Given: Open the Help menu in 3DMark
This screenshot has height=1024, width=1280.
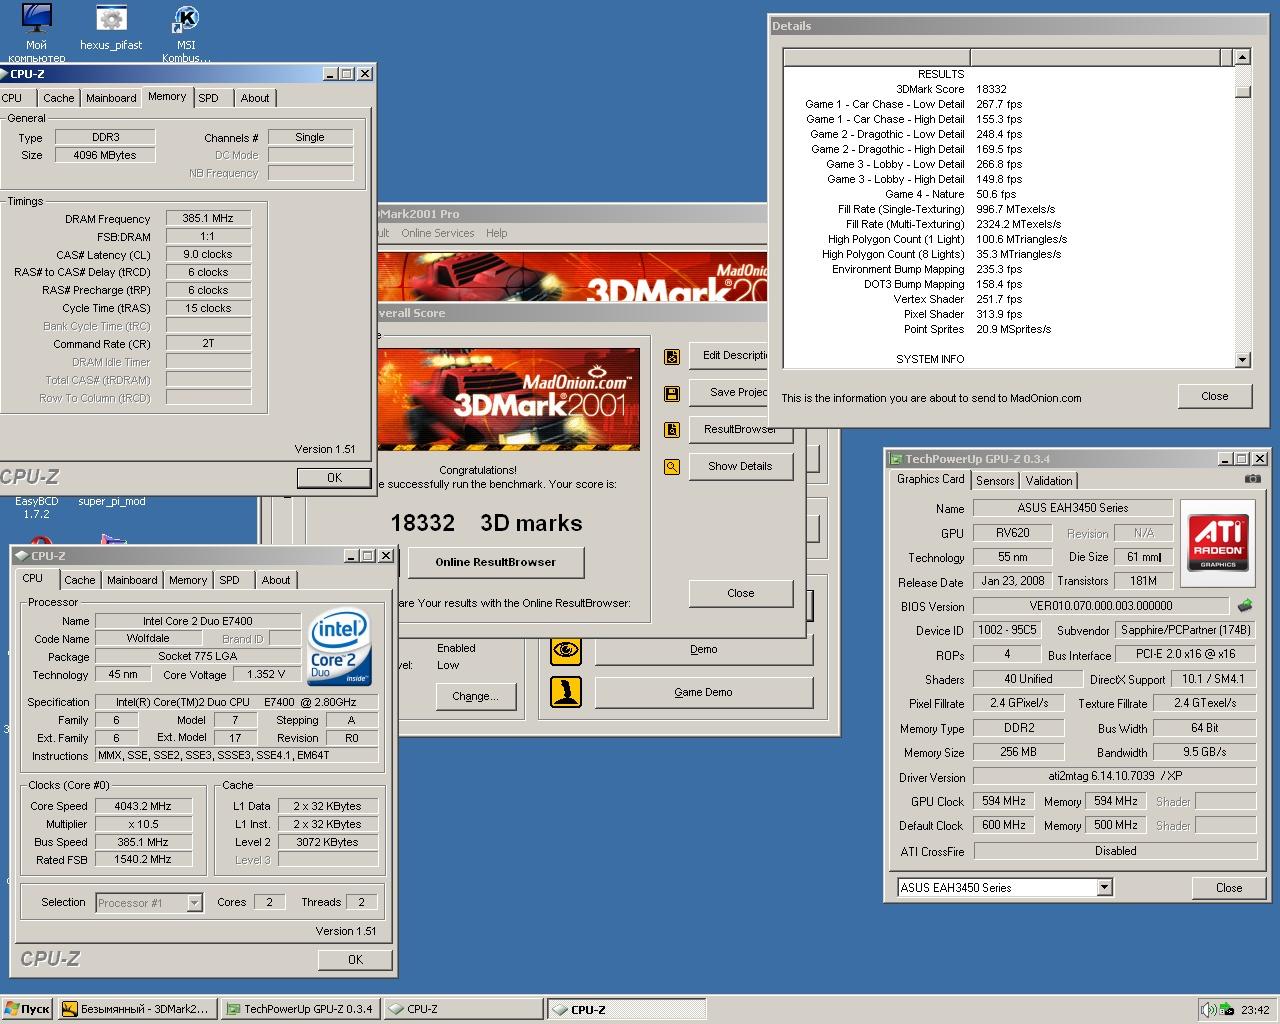Looking at the screenshot, I should pyautogui.click(x=497, y=233).
